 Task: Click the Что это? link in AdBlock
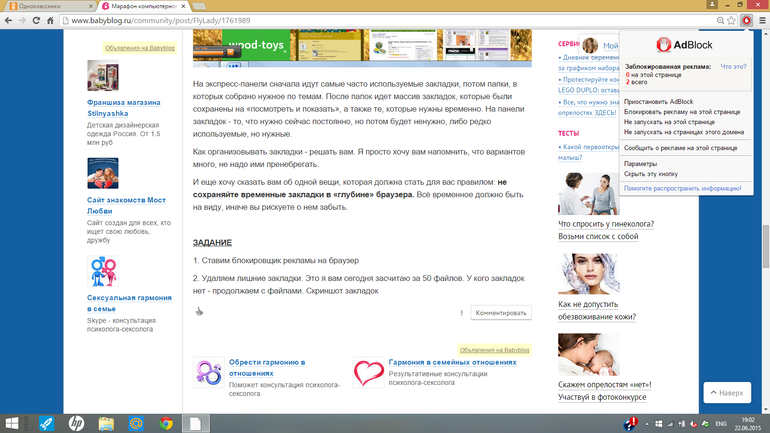(733, 66)
